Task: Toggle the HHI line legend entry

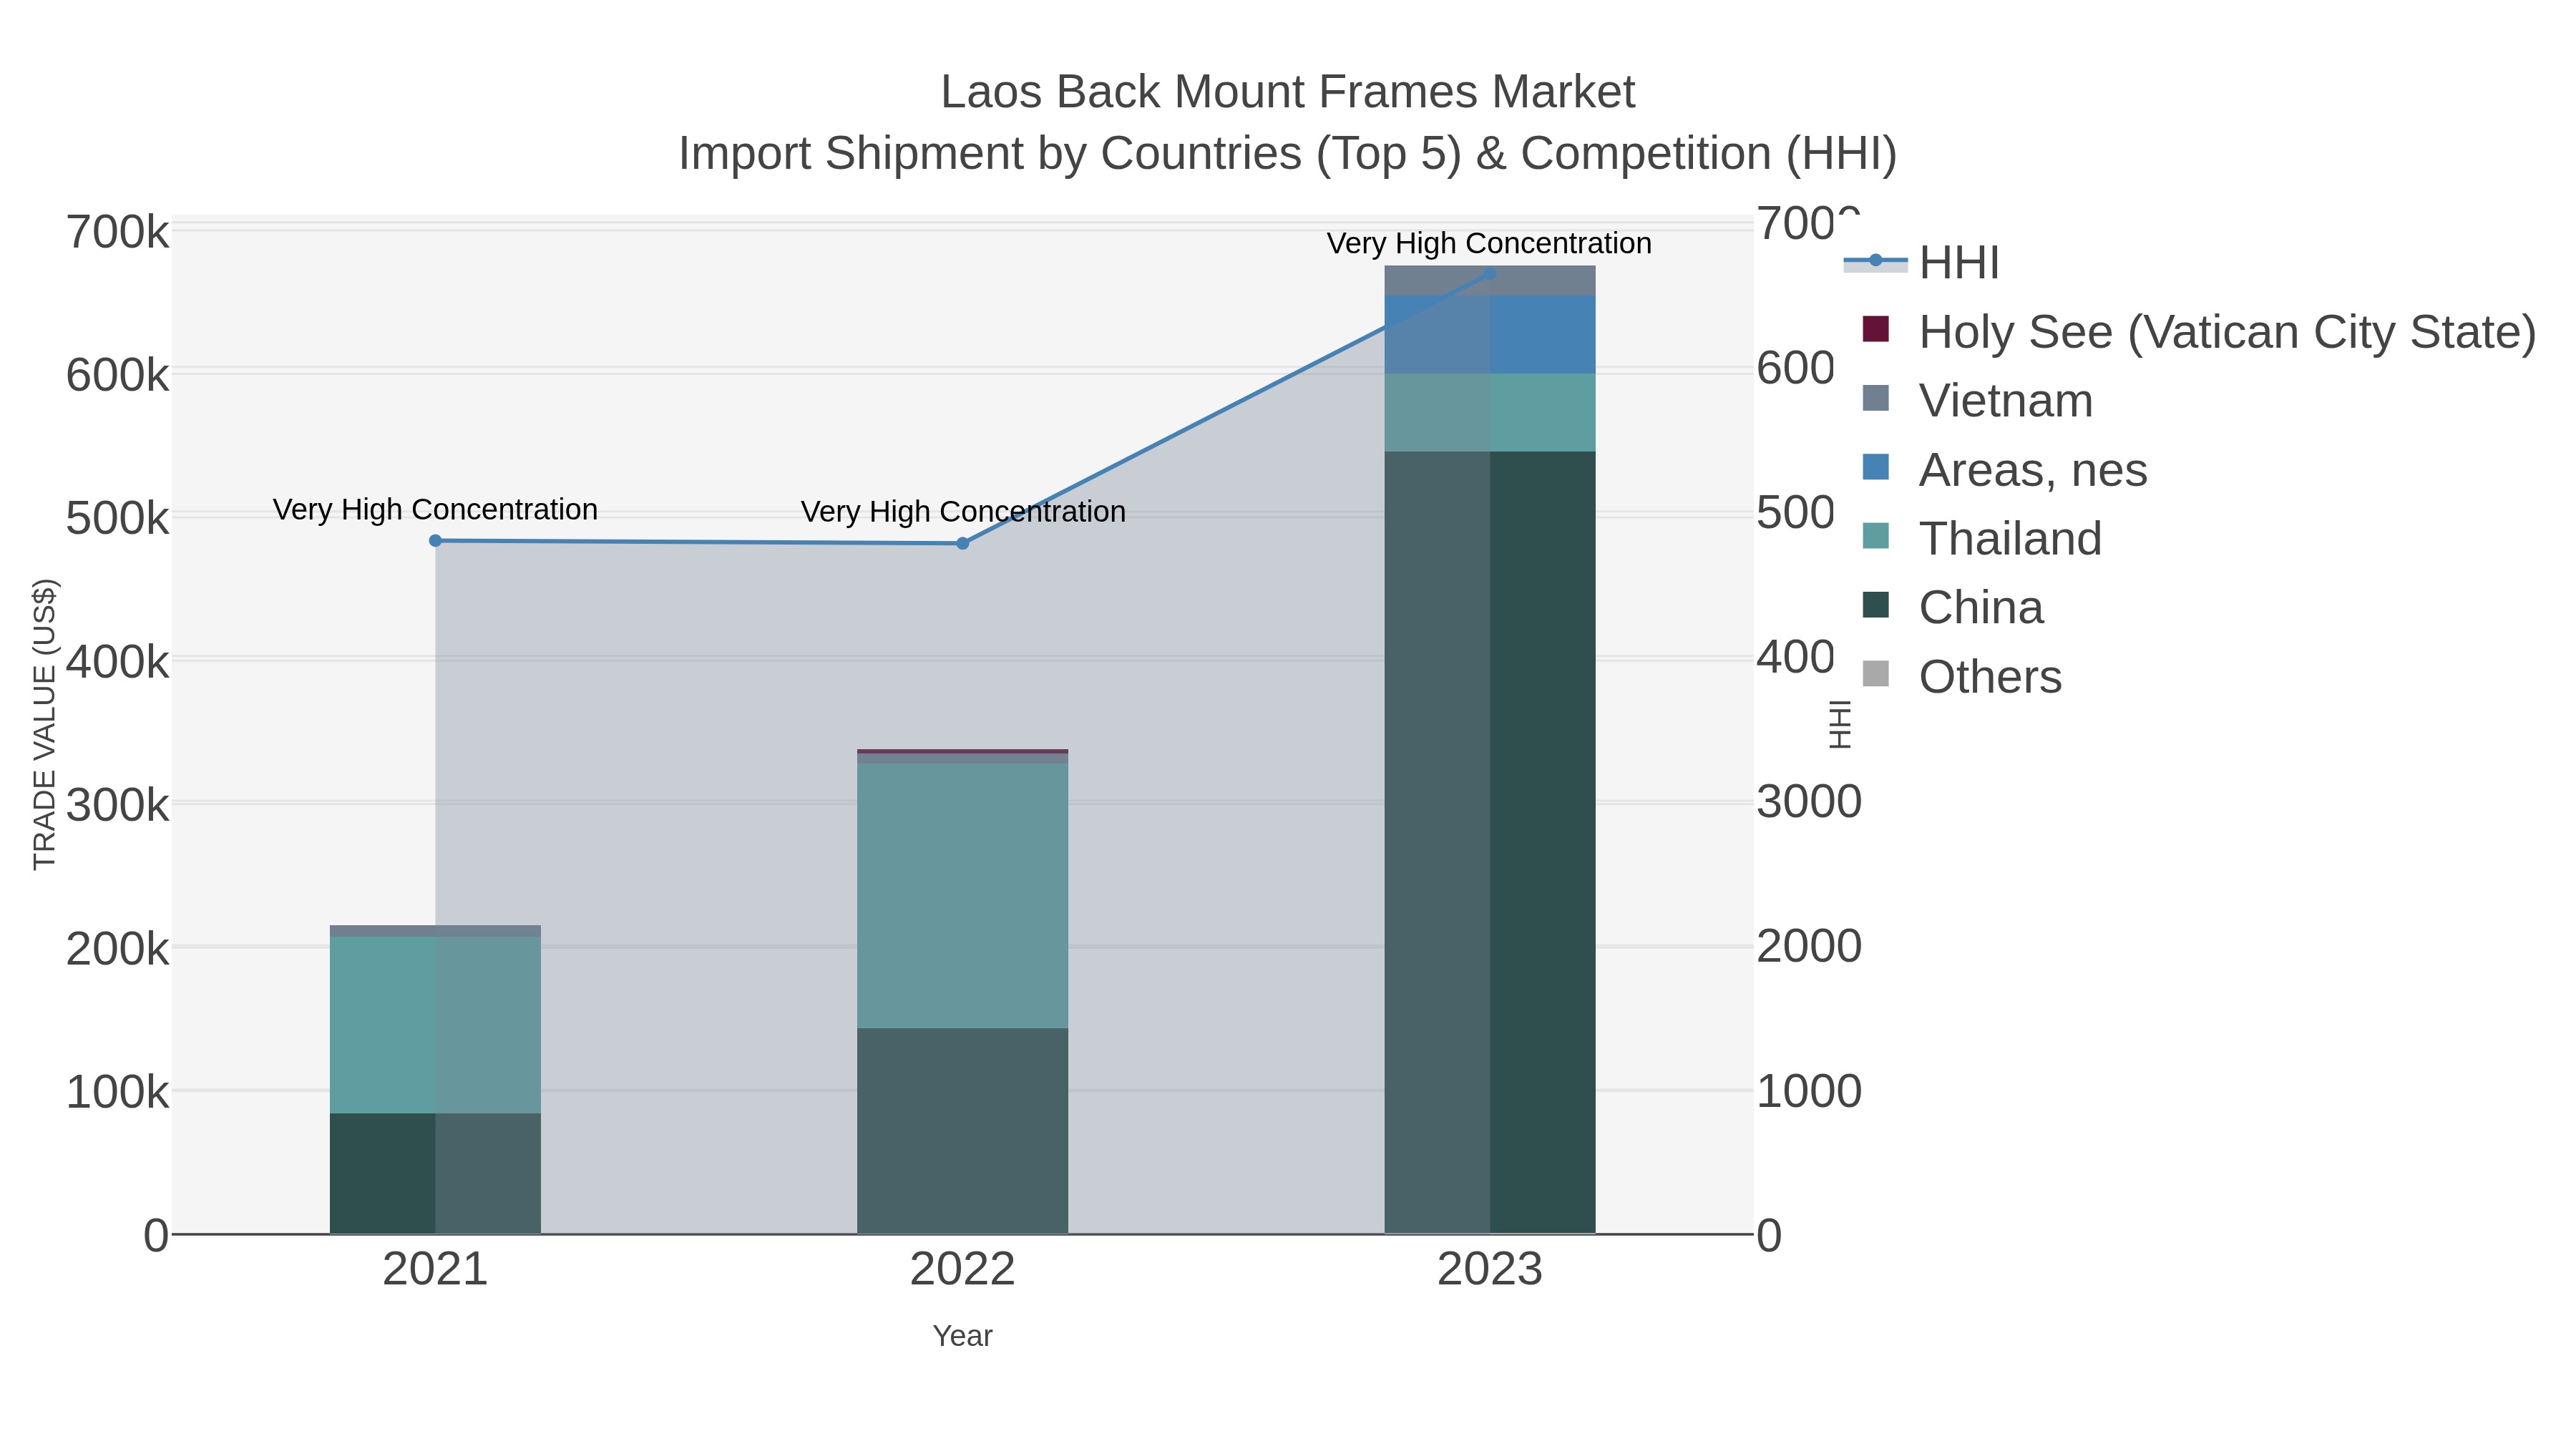Action: 1922,262
